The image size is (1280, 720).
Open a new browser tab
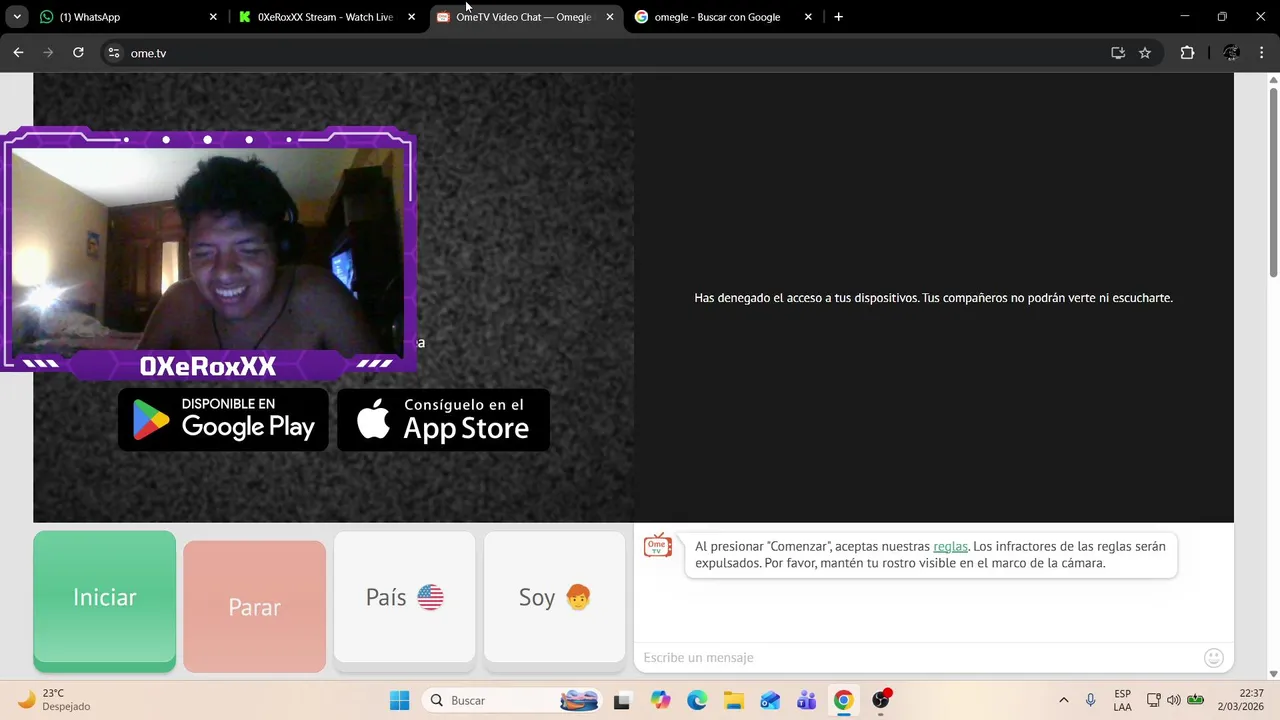[x=838, y=17]
